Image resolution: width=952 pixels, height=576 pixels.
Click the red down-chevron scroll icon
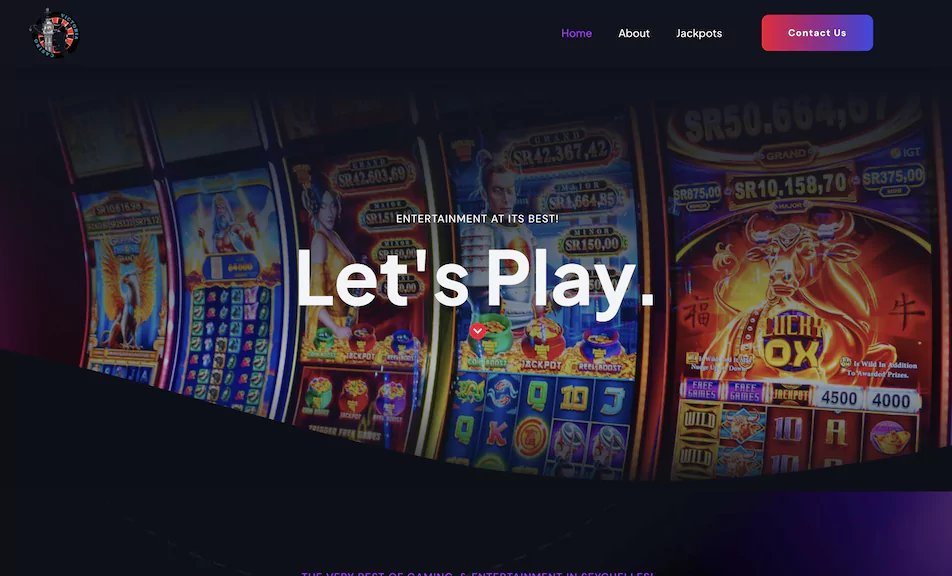click(477, 331)
